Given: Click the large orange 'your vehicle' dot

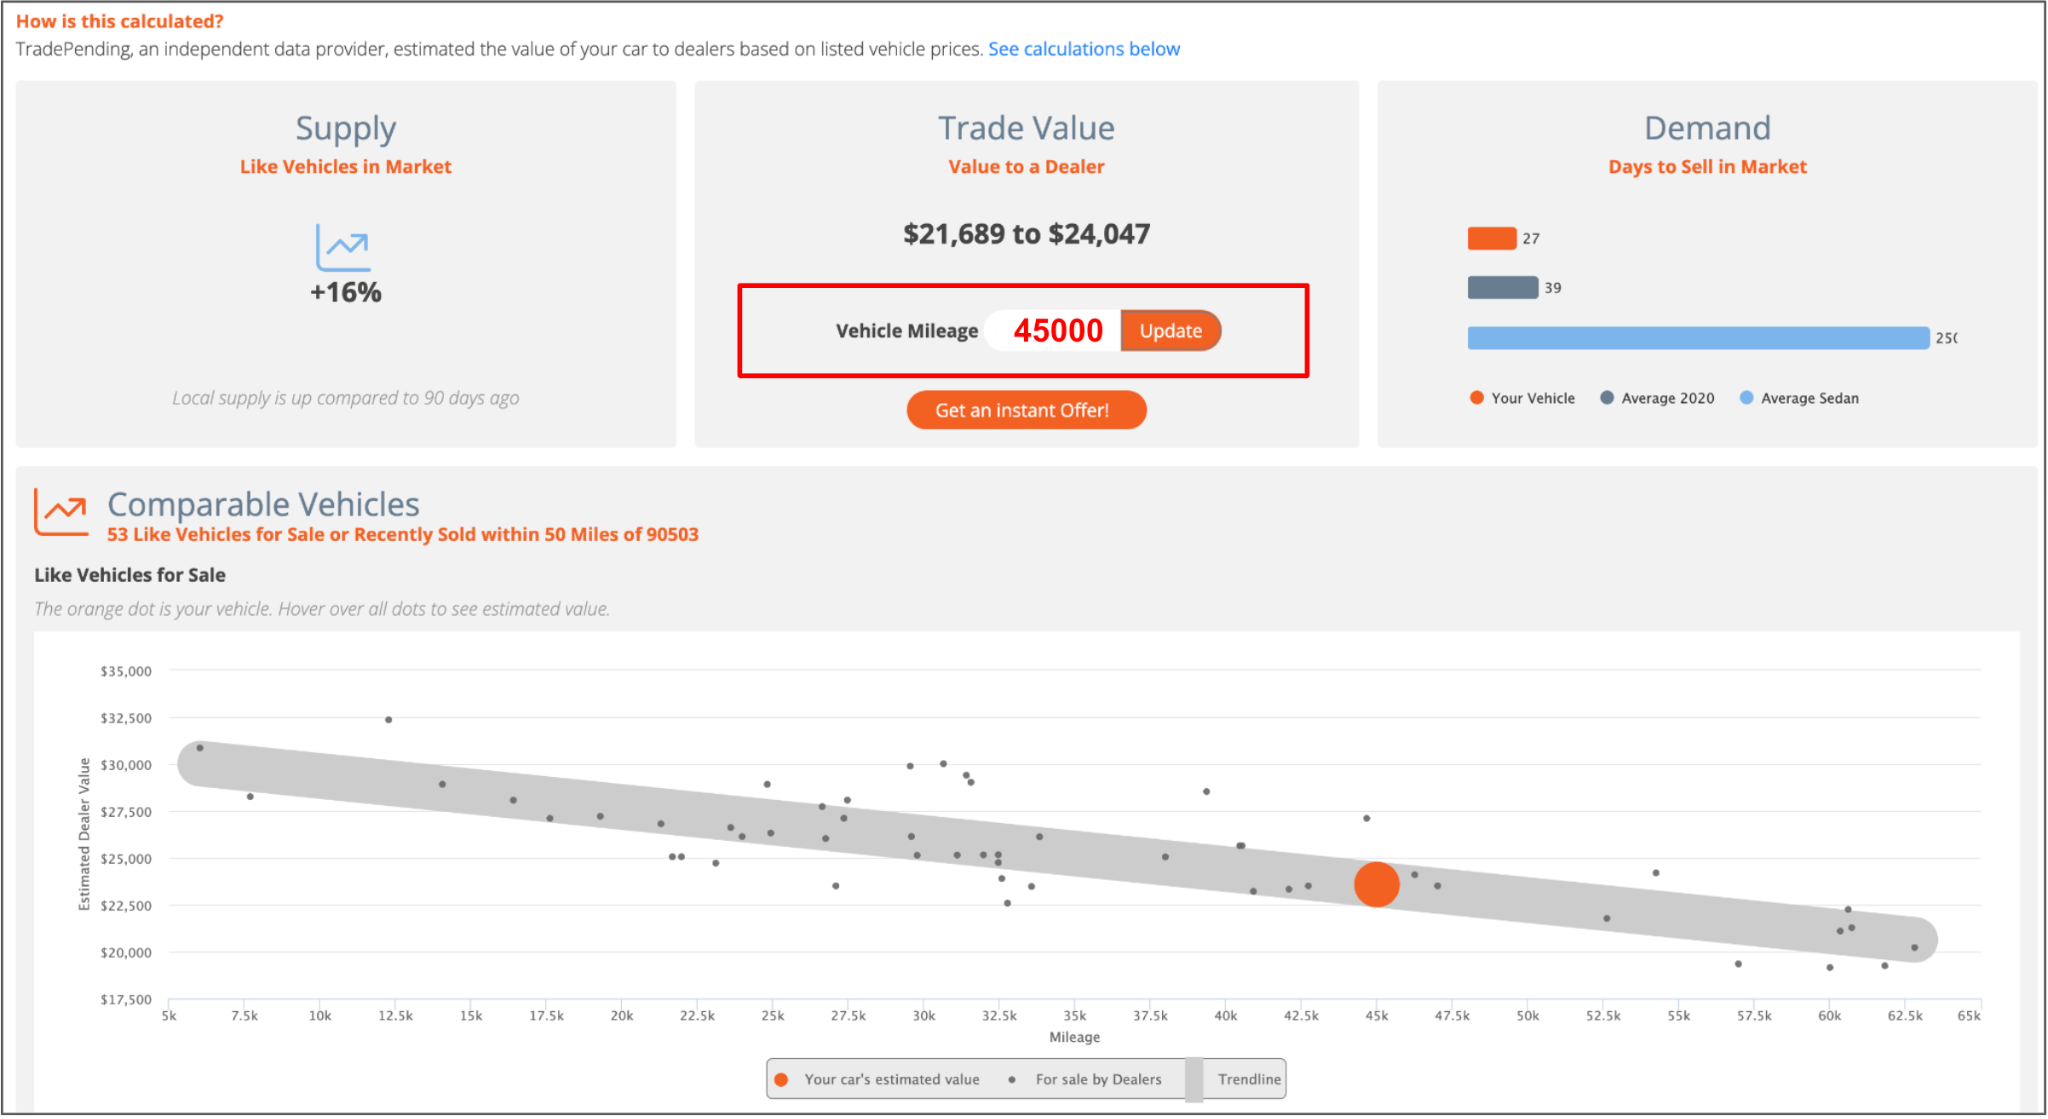Looking at the screenshot, I should point(1376,885).
